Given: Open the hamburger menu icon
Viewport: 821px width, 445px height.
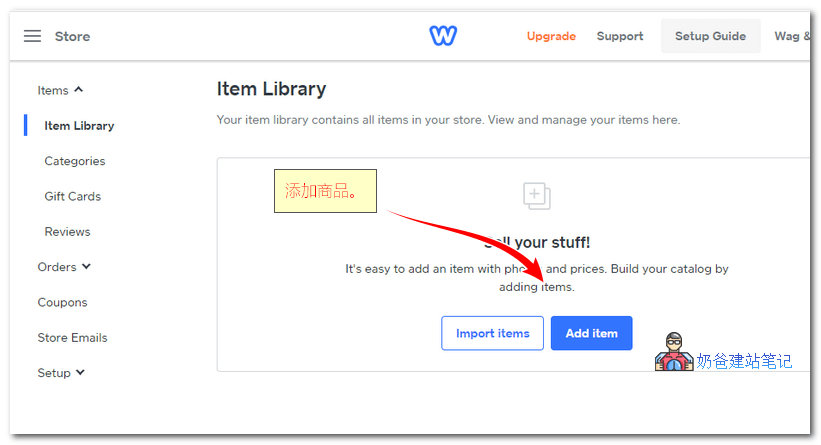Looking at the screenshot, I should 33,36.
